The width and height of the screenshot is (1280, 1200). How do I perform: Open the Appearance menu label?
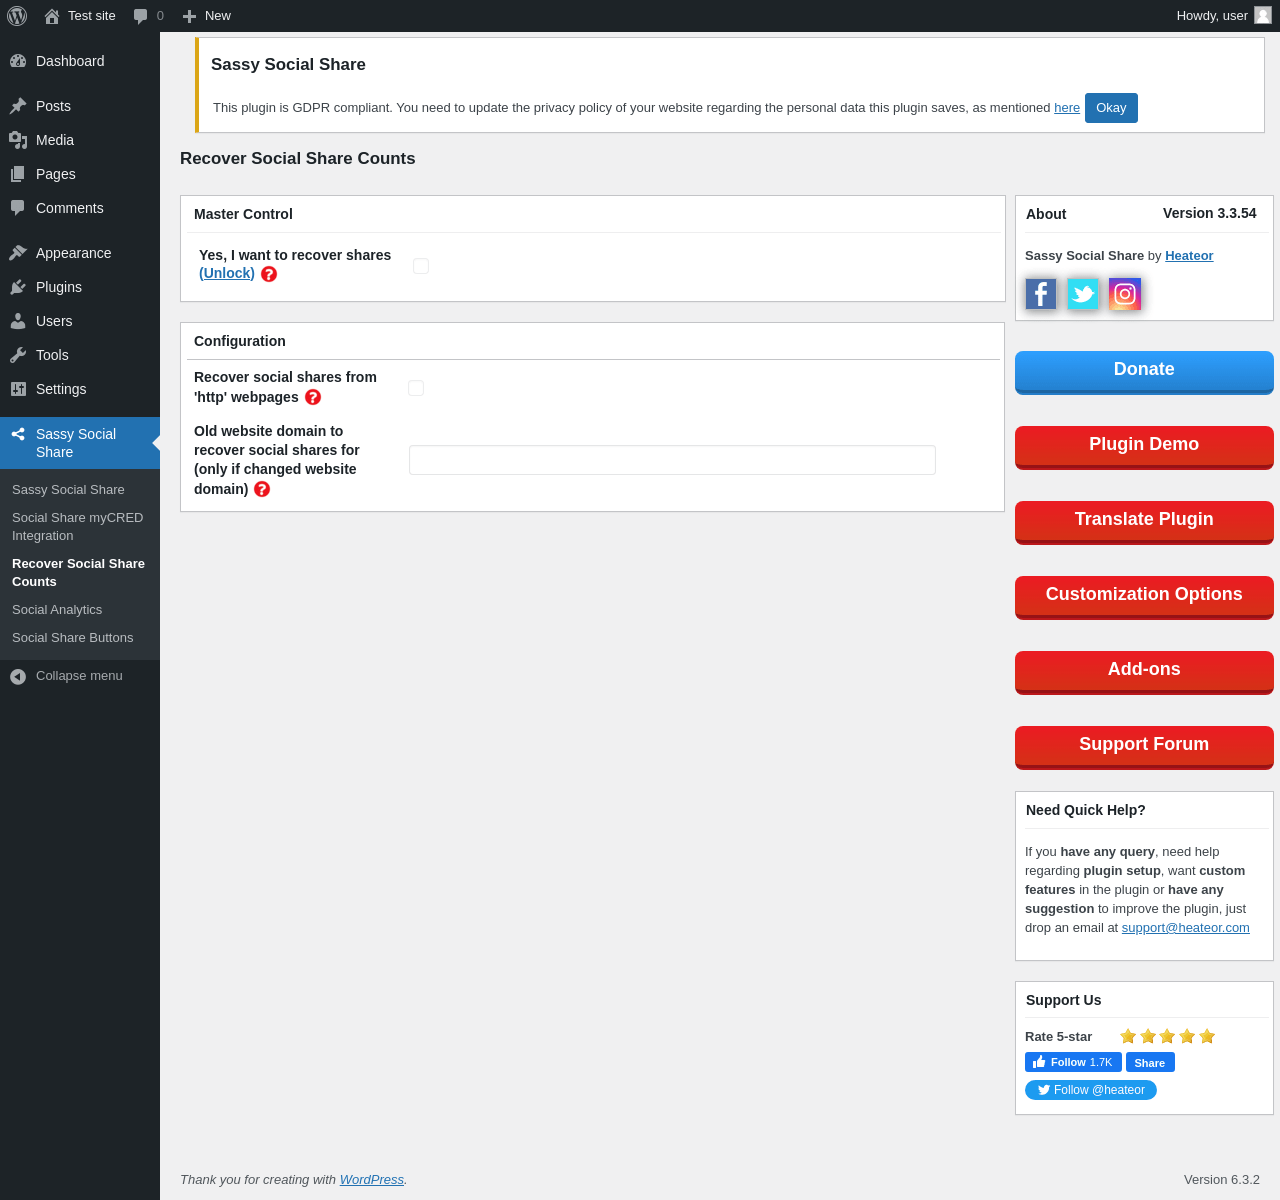[x=73, y=253]
